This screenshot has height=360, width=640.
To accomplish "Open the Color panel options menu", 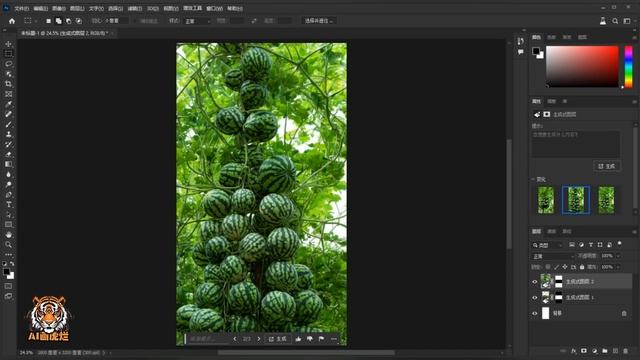I will coord(634,37).
